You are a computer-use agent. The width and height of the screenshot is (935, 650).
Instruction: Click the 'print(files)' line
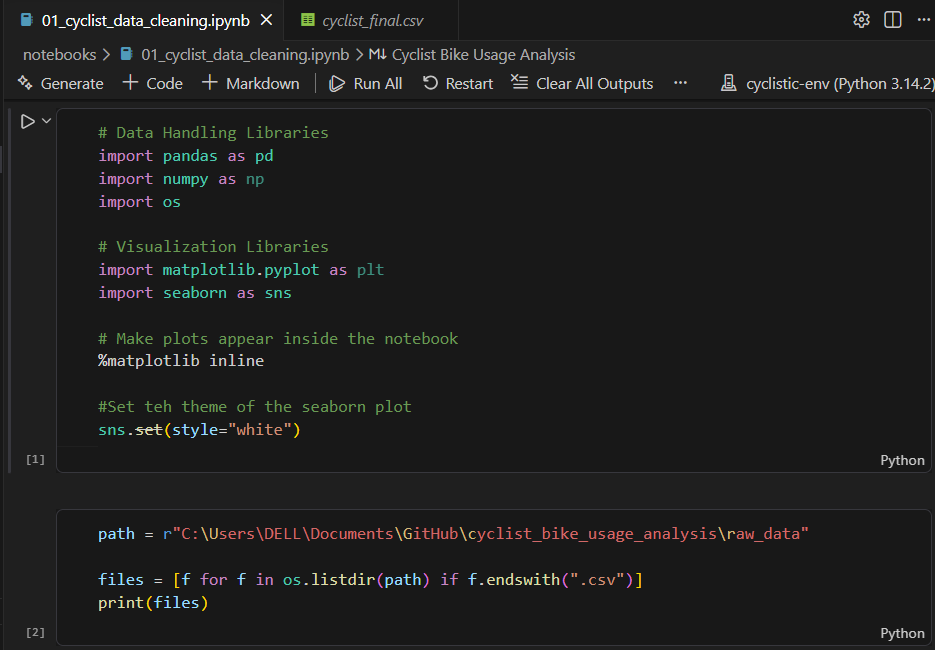click(153, 602)
